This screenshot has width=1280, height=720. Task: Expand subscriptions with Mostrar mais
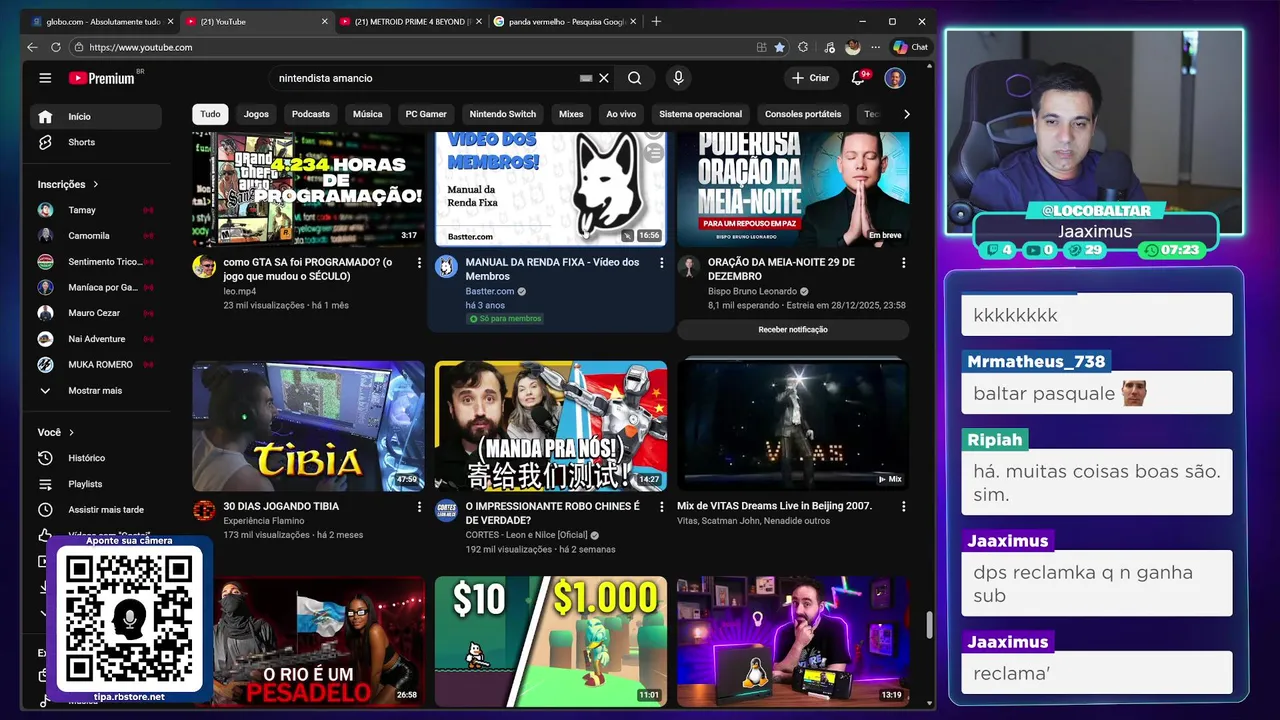tap(96, 391)
